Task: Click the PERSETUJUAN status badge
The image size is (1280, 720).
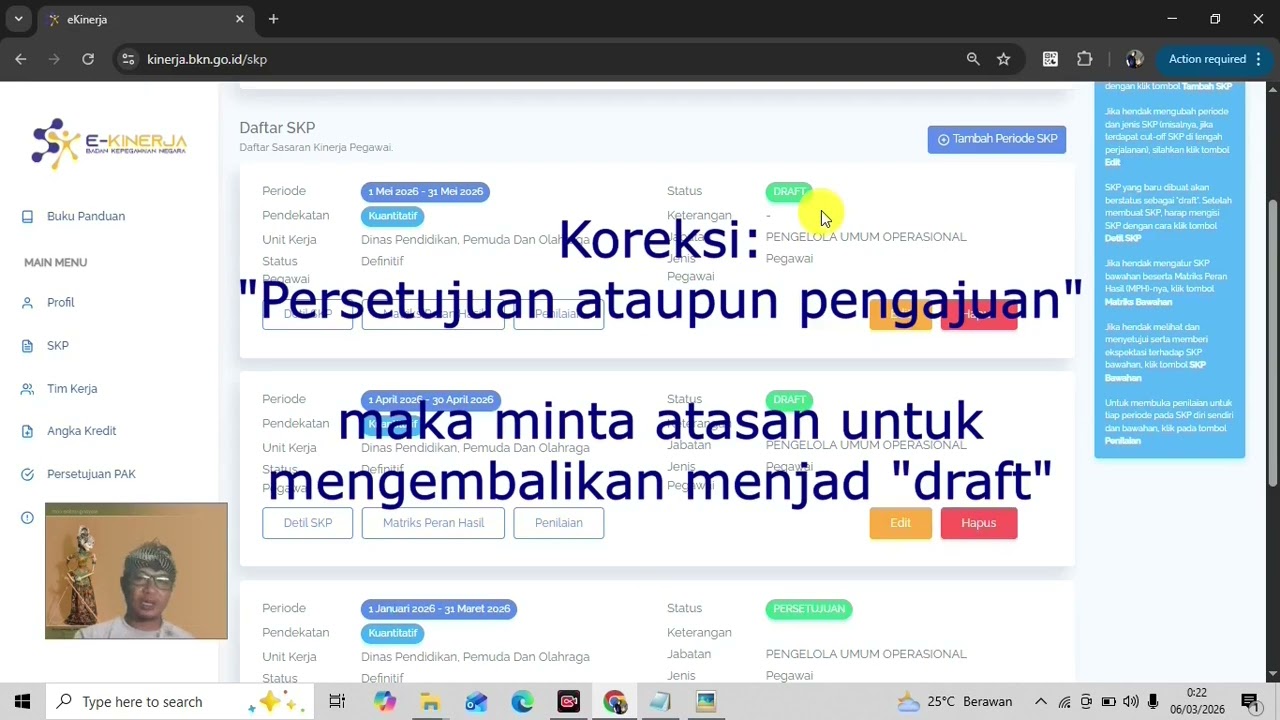Action: point(808,608)
